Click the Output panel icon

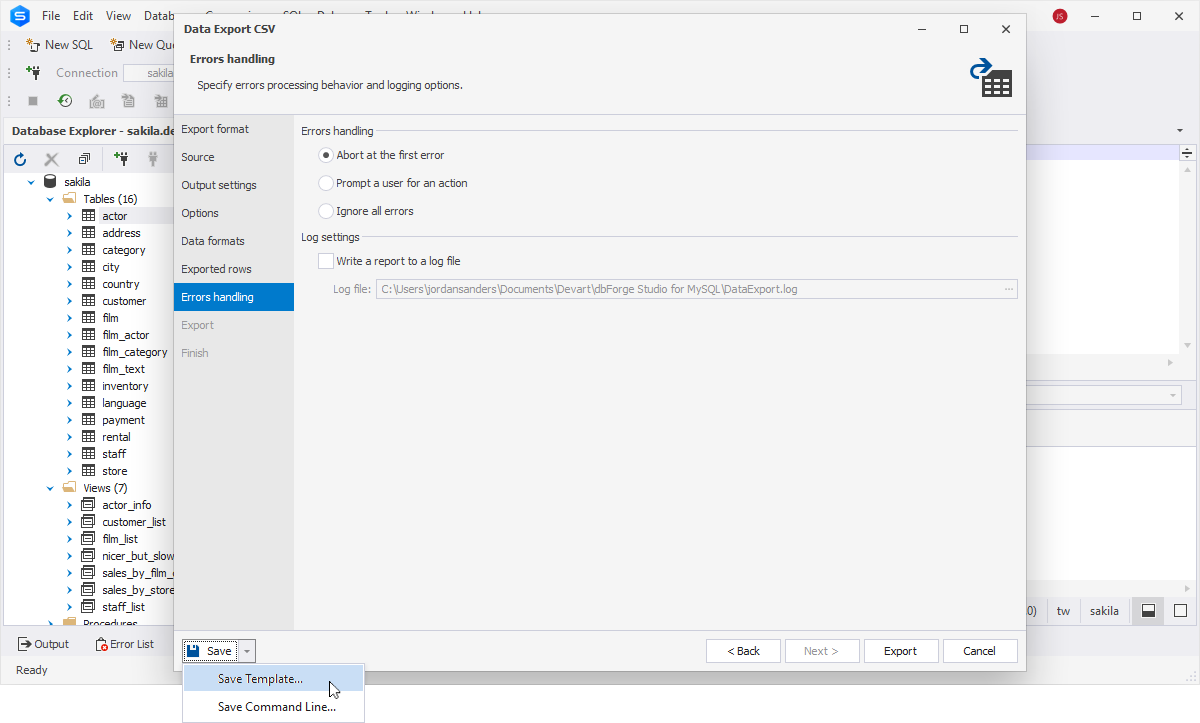[25, 645]
